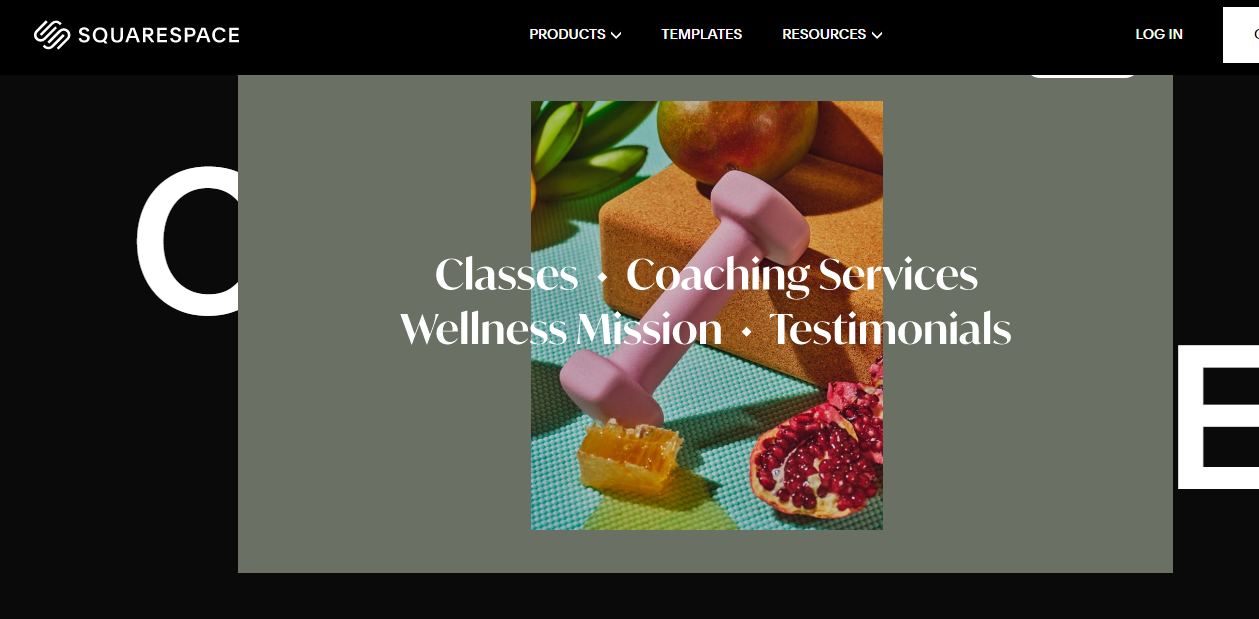Screen dimensions: 1259x619
Task: Click the white button beside Log In
Action: (1241, 35)
